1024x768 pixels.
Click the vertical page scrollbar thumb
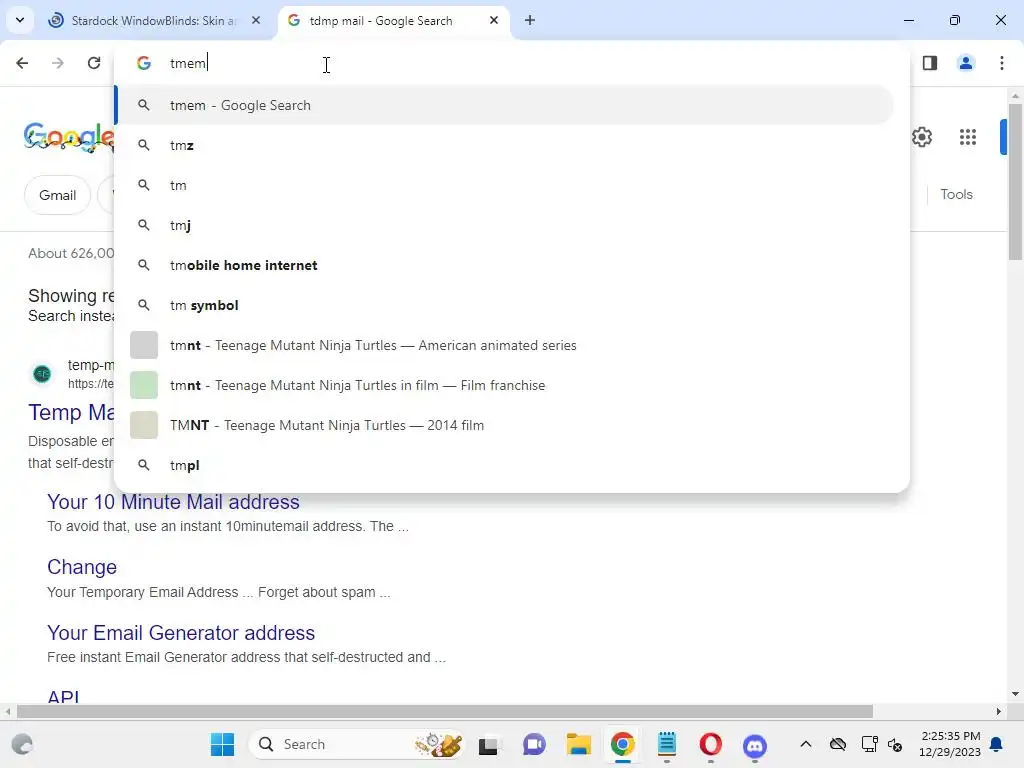point(1015,182)
